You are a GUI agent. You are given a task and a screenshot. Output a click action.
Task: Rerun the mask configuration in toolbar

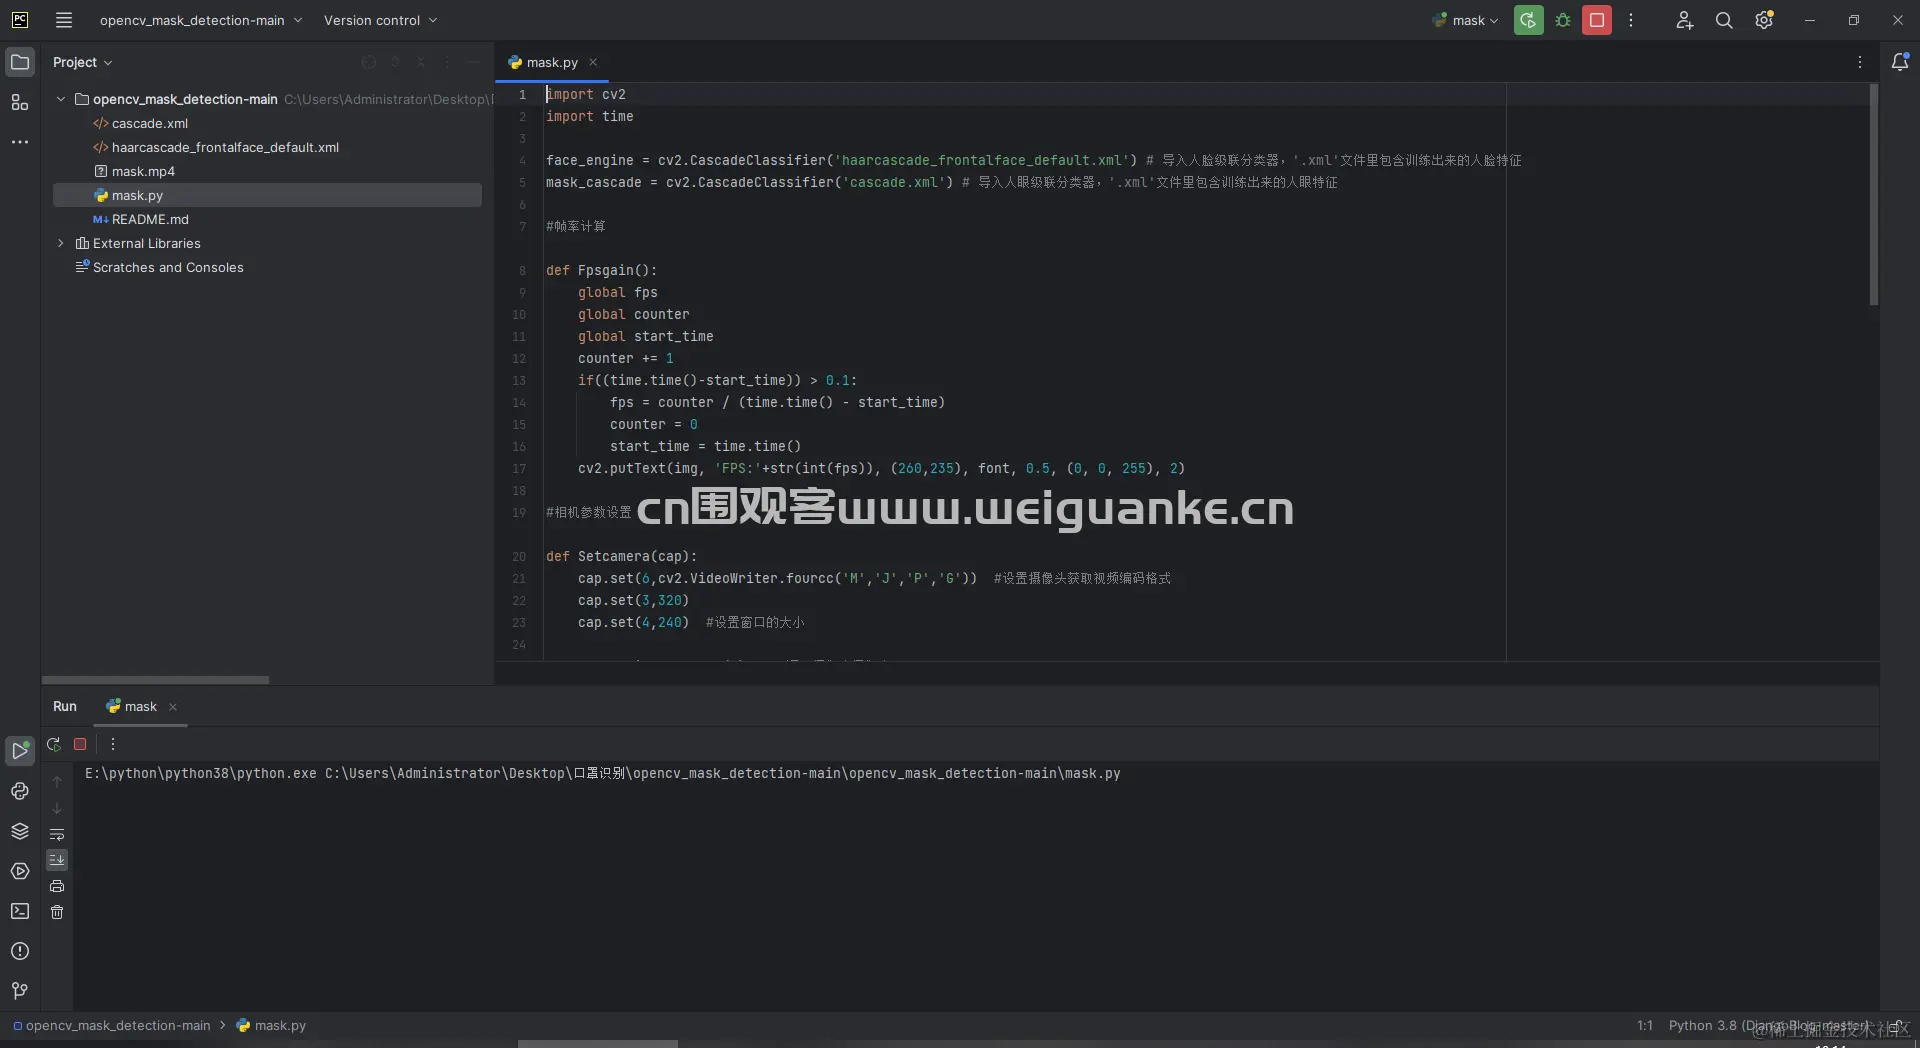click(x=1528, y=20)
